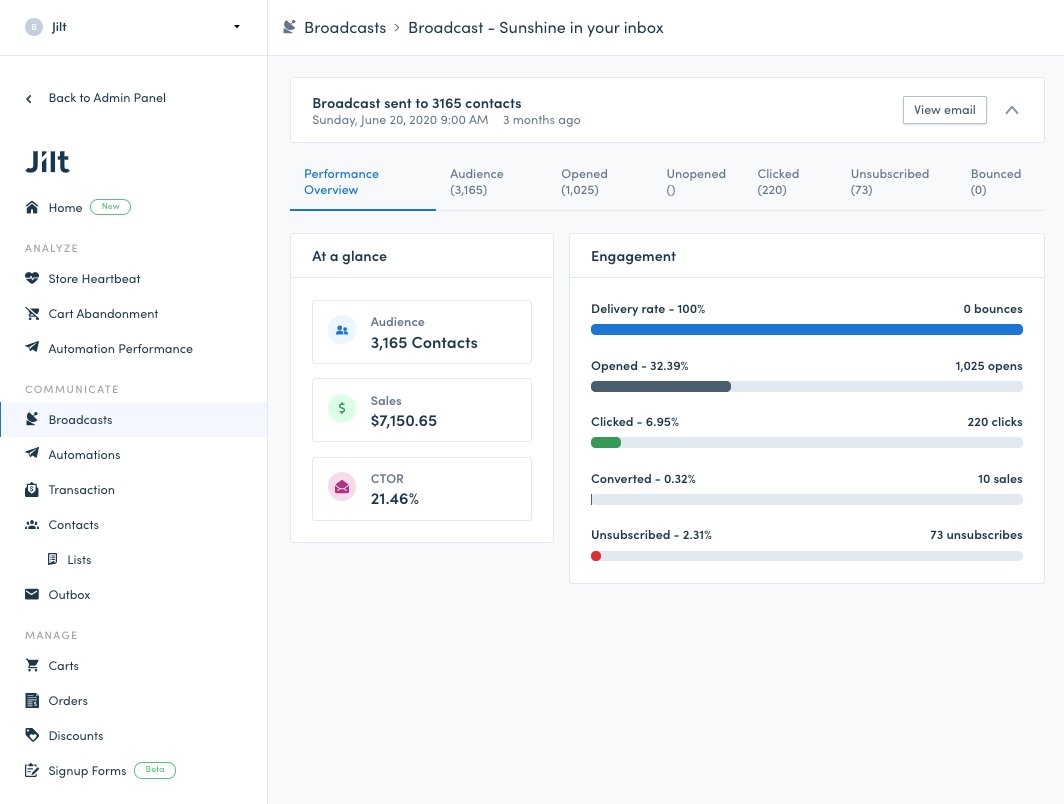1064x804 pixels.
Task: Click the Transaction receipt icon
Action: [x=32, y=489]
